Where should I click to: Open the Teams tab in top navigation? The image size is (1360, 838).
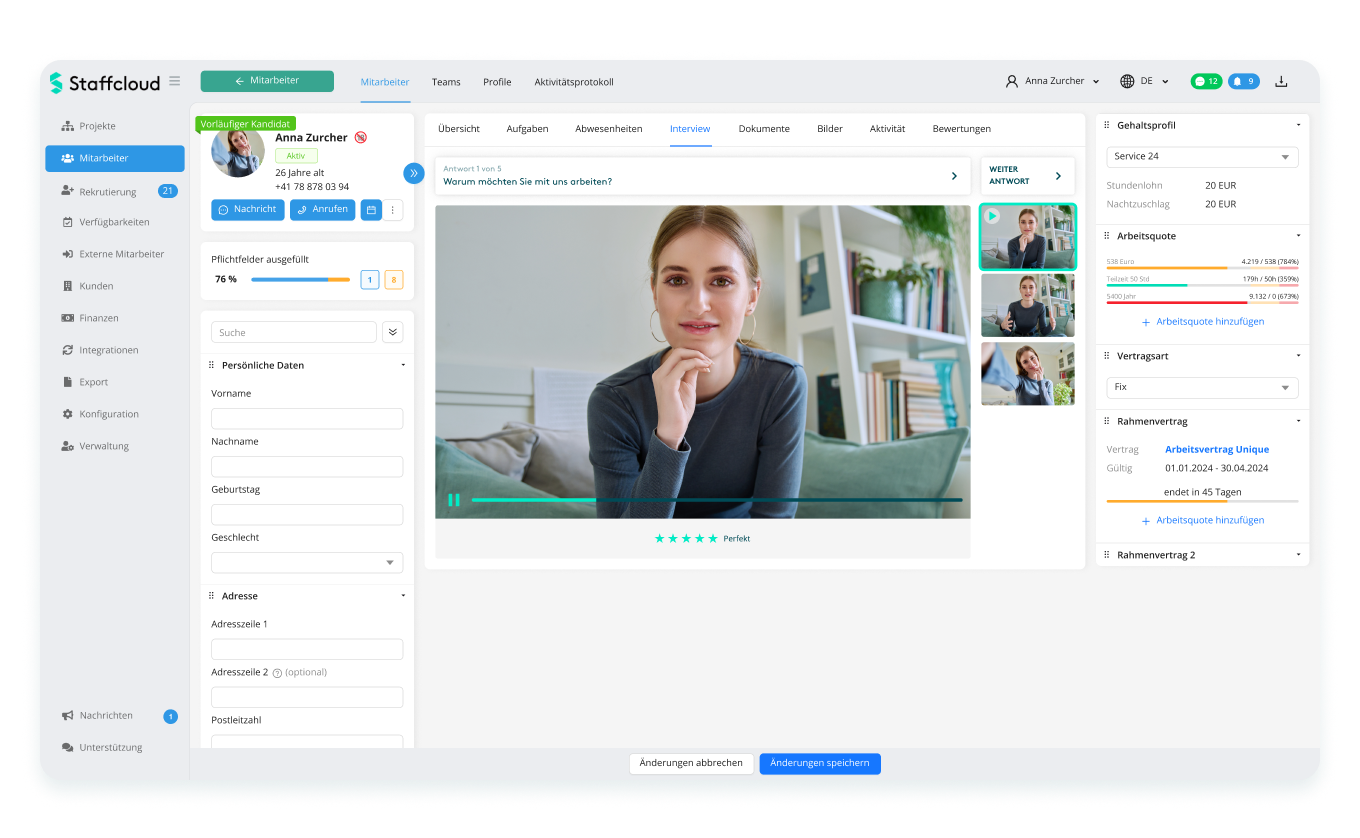coord(446,82)
